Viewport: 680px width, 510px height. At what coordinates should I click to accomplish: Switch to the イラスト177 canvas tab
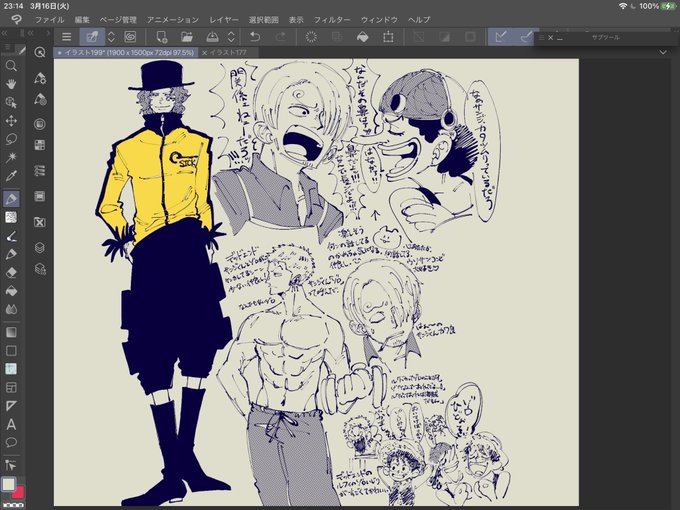[x=228, y=52]
